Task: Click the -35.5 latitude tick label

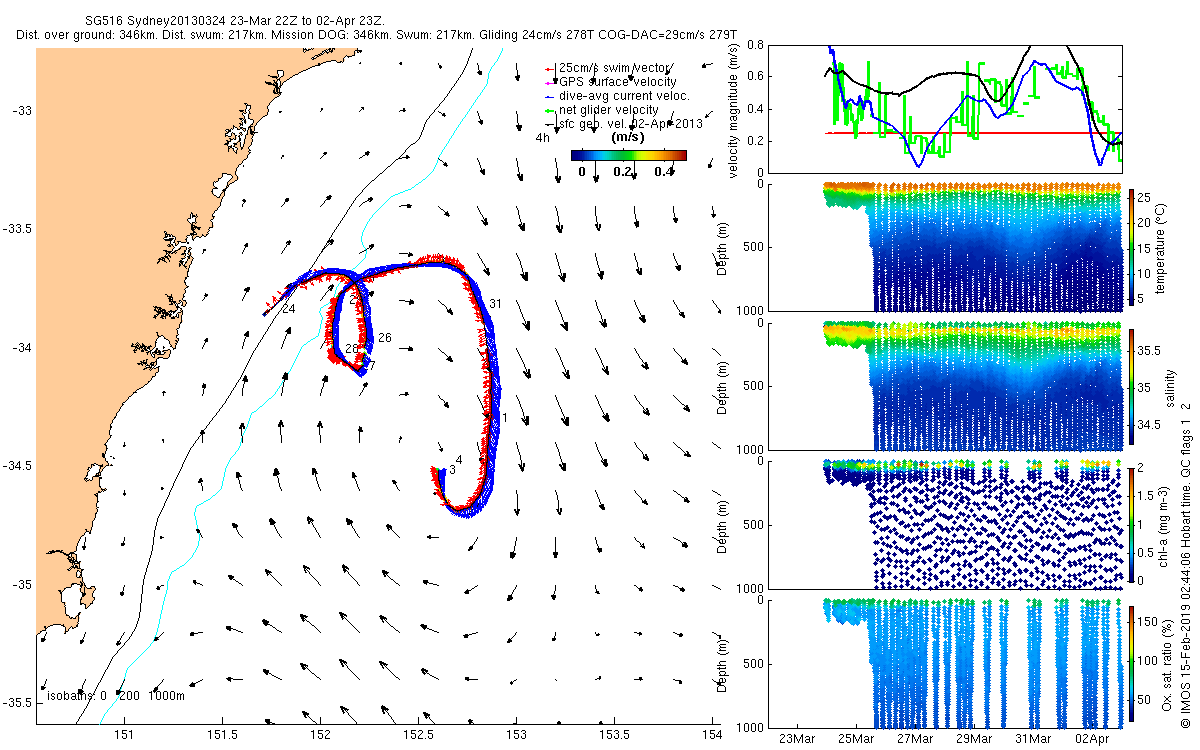Action: (x=18, y=703)
